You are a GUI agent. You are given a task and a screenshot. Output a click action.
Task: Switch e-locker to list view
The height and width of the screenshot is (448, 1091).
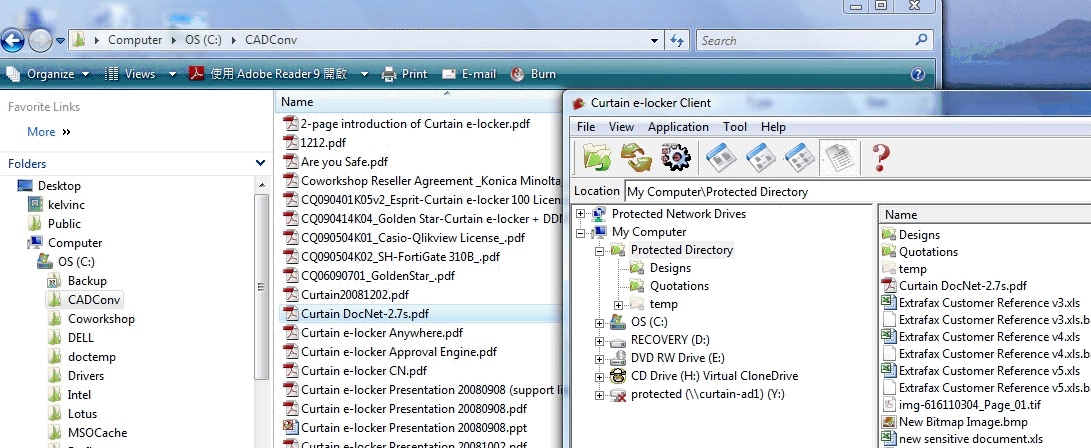[800, 157]
